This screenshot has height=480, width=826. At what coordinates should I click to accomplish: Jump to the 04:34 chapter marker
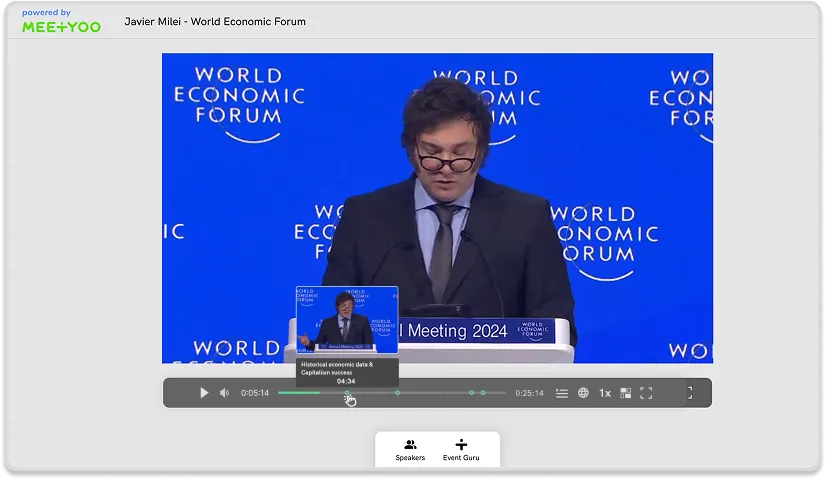point(347,393)
